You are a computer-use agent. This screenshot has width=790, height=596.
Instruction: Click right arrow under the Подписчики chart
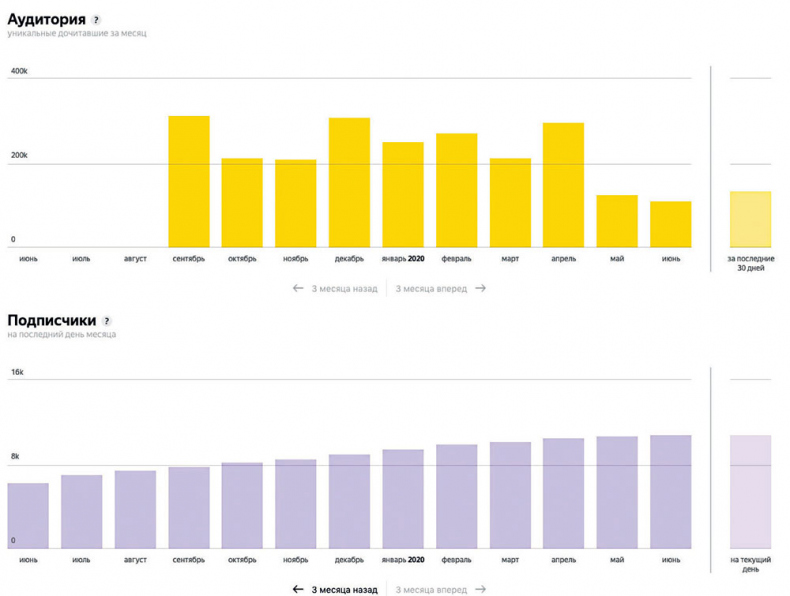481,589
